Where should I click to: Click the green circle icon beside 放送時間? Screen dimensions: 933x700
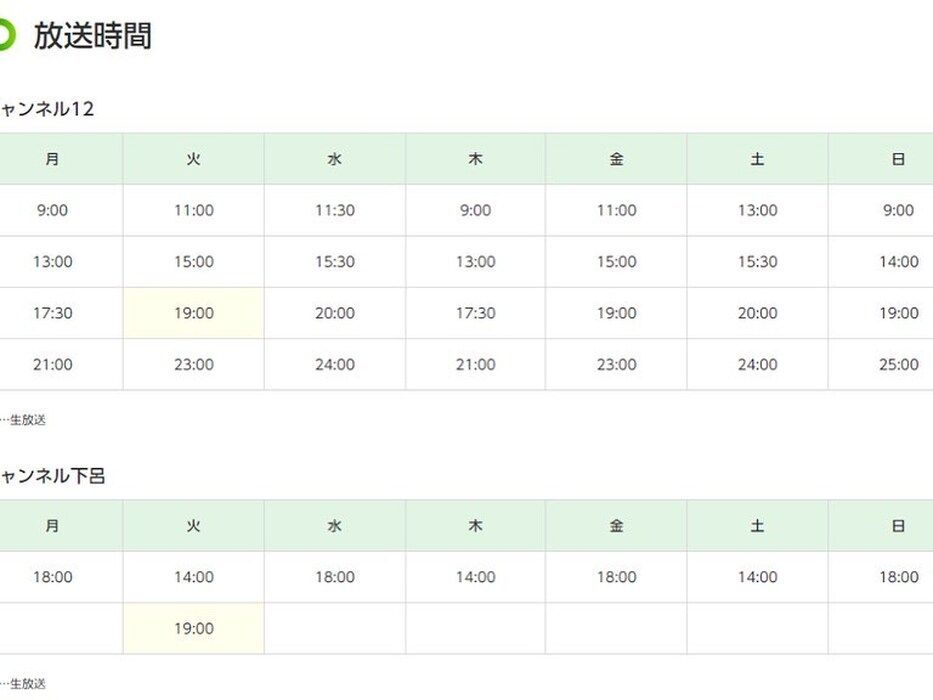click(5, 35)
